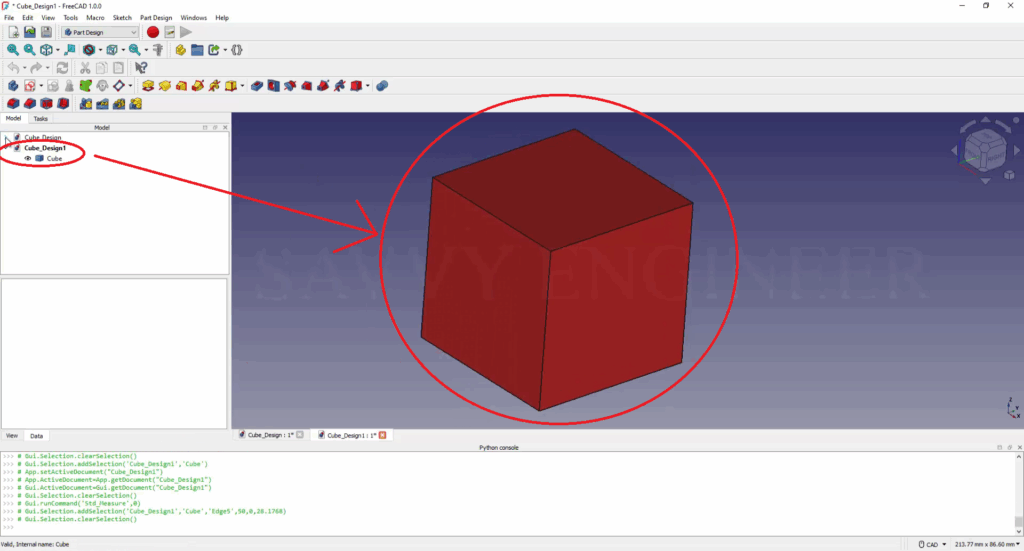Click the Pad tool icon

[x=148, y=85]
